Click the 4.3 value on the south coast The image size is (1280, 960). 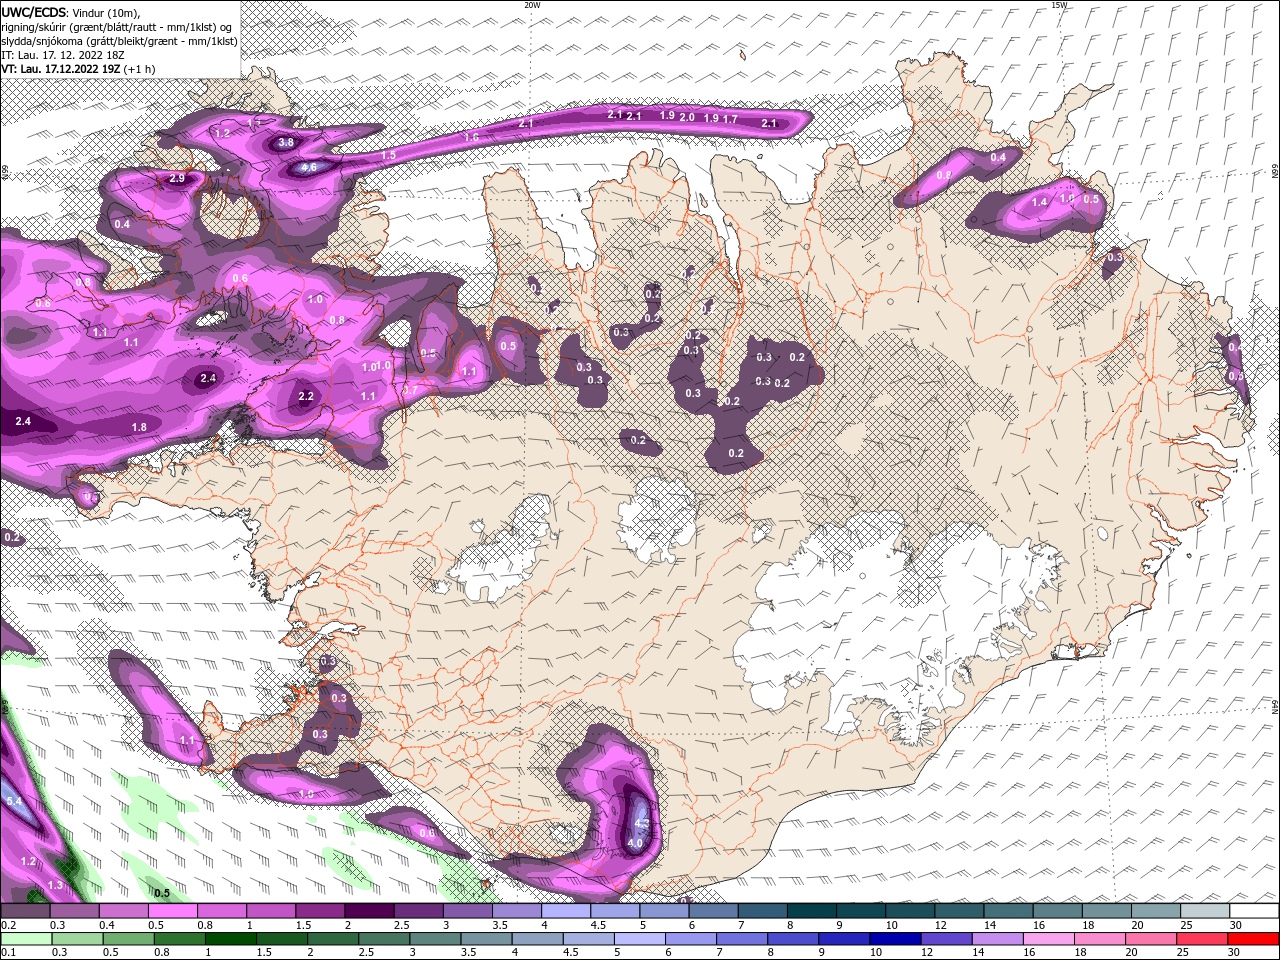[x=643, y=823]
